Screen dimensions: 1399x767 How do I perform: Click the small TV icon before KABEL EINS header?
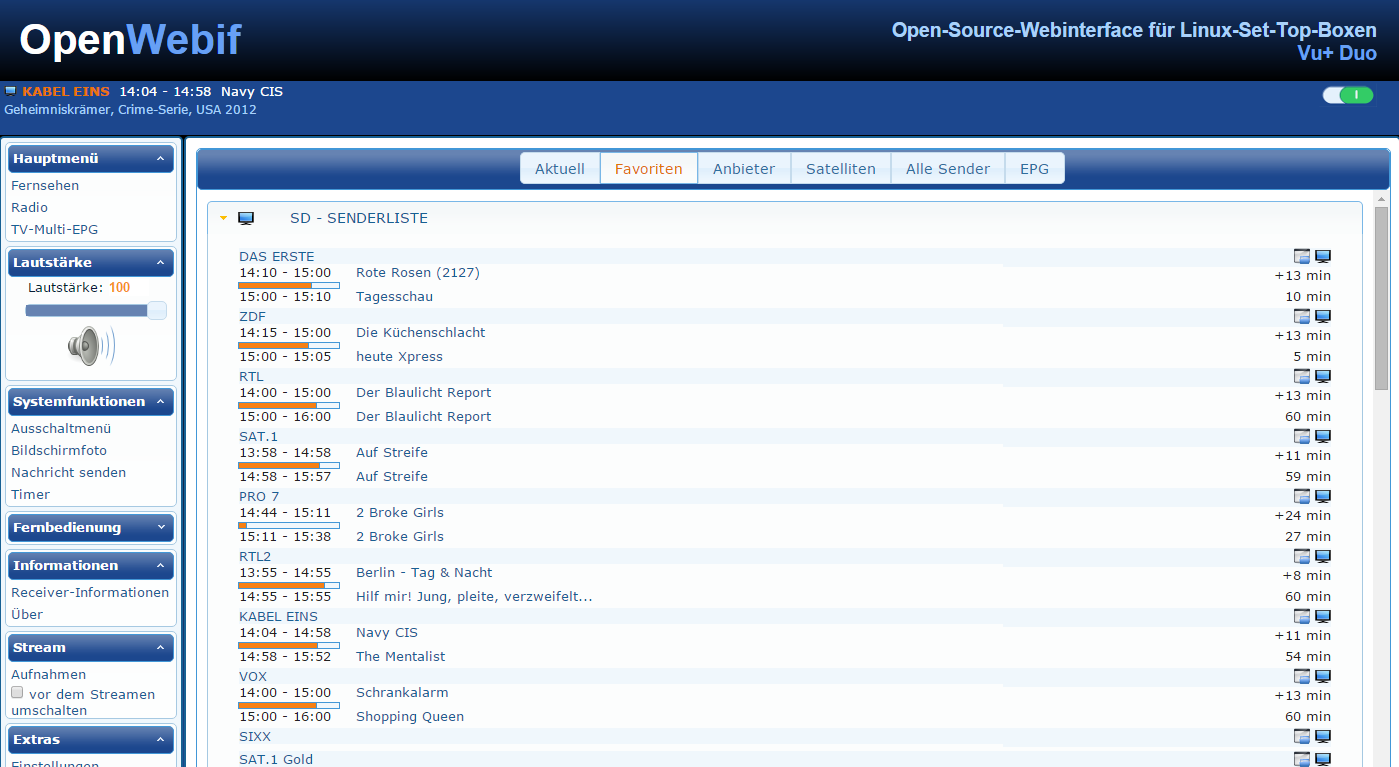click(x=10, y=91)
